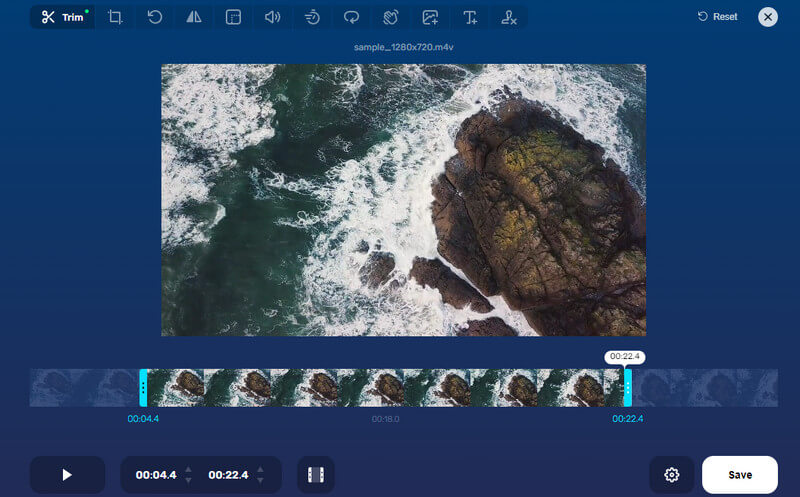
Task: Play the video preview
Action: point(67,475)
